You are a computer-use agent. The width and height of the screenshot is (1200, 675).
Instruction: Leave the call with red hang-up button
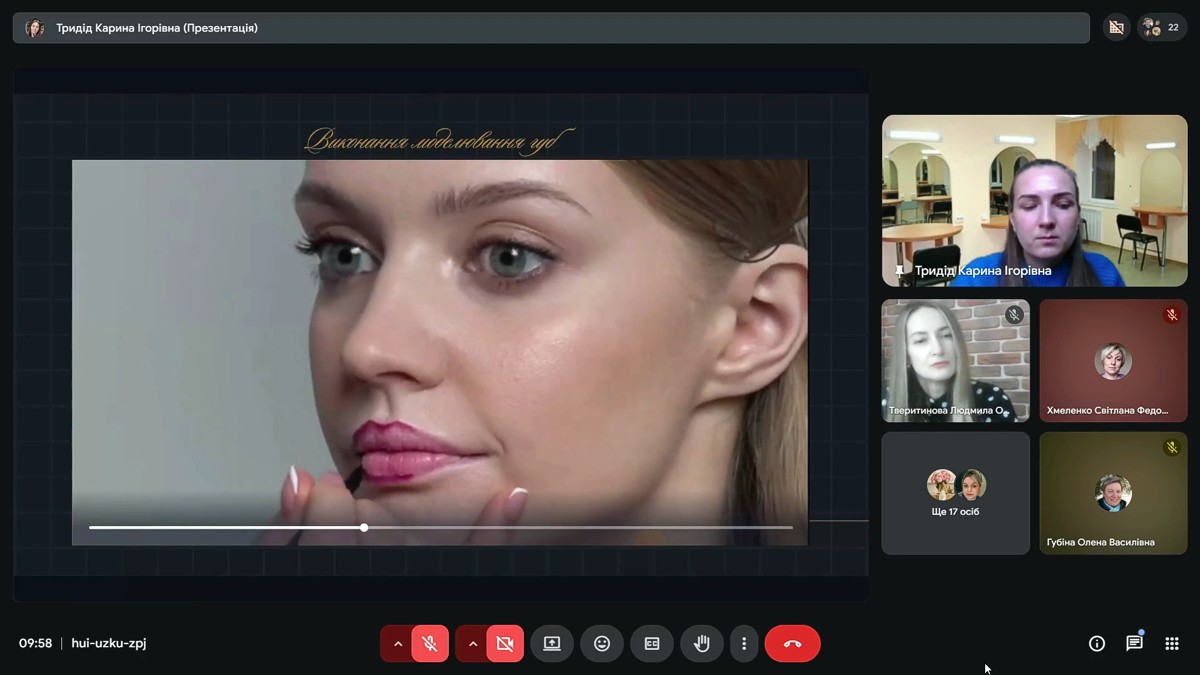[792, 644]
